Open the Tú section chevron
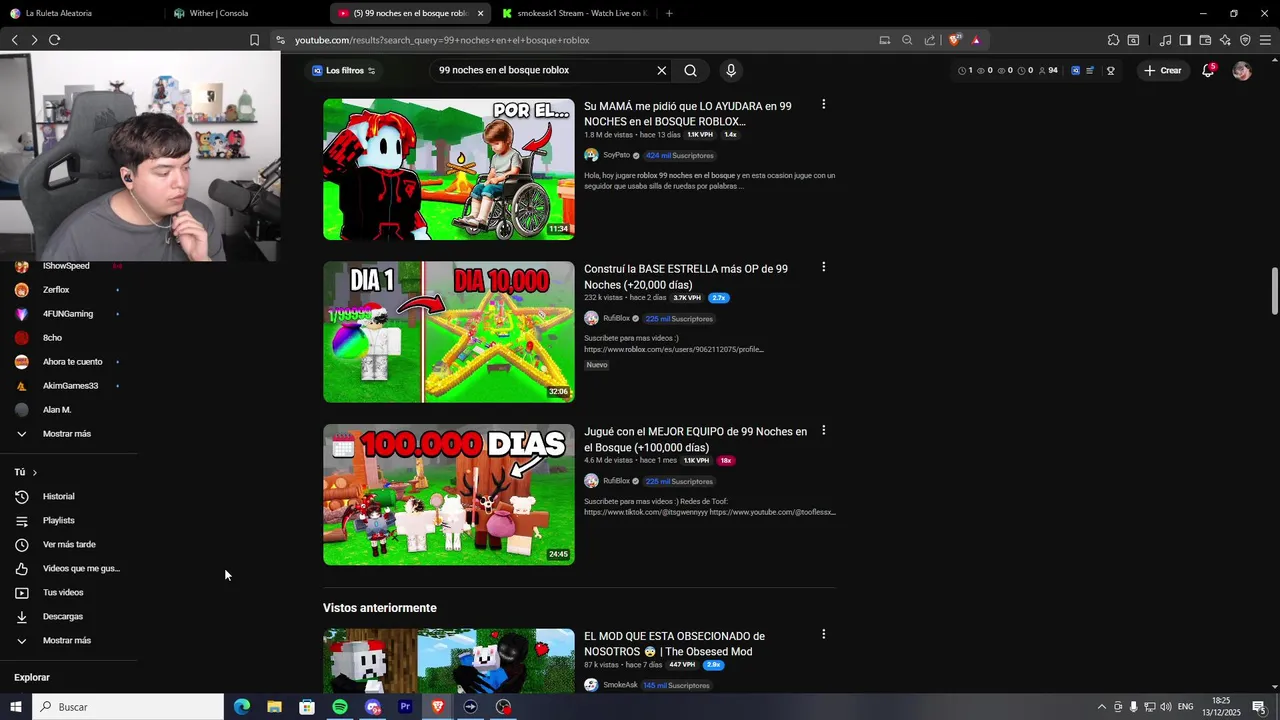This screenshot has height=720, width=1280. click(34, 472)
